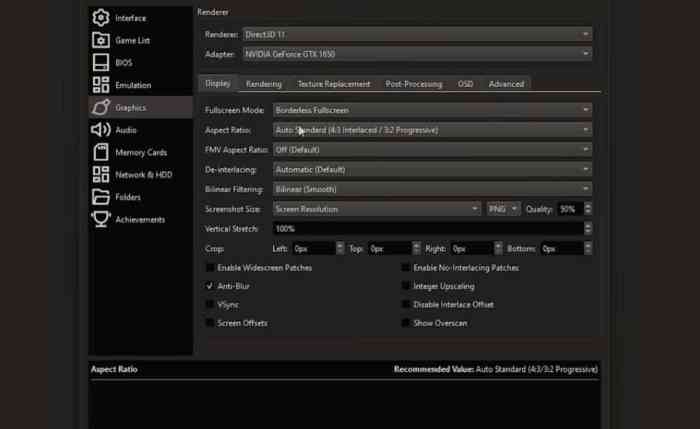Switch to the Rendering tab

pyautogui.click(x=264, y=84)
